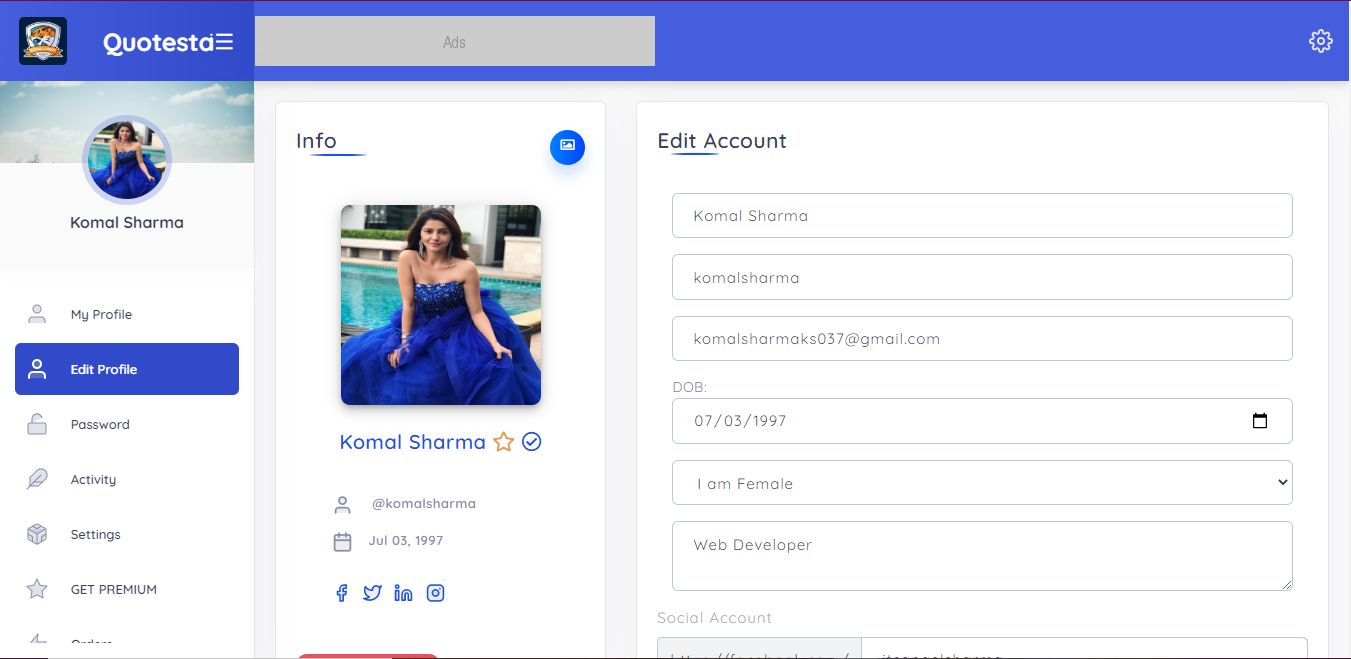1351x659 pixels.
Task: Go to Activity in the sidebar
Action: click(x=93, y=479)
